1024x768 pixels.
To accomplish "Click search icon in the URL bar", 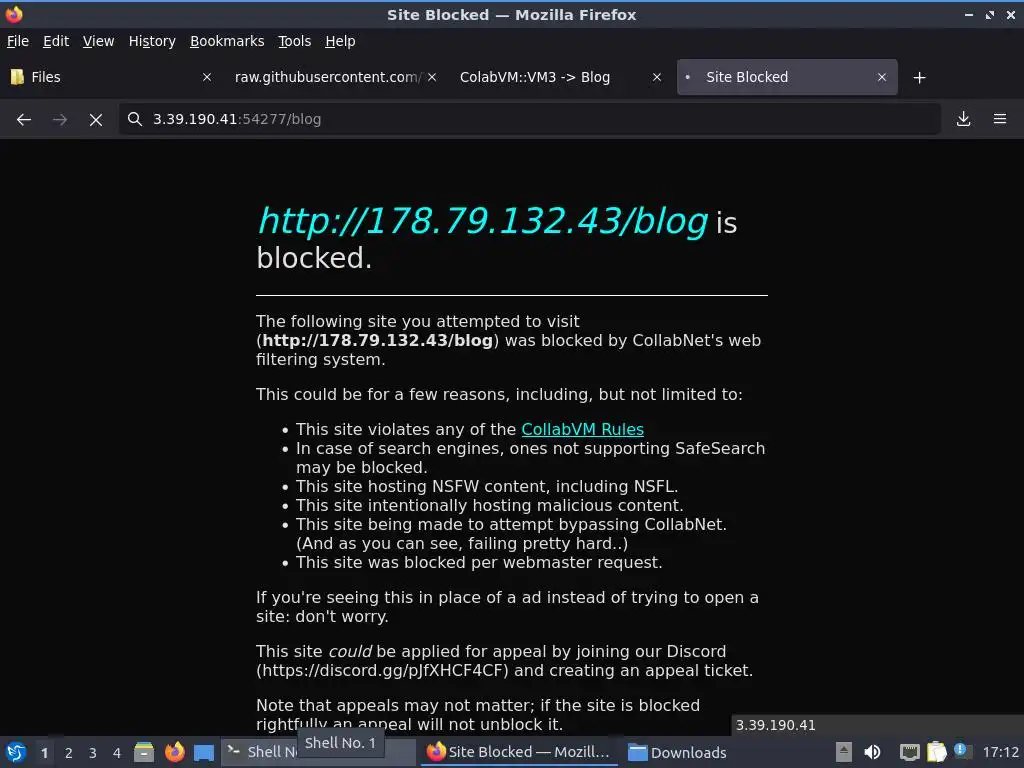I will point(135,119).
